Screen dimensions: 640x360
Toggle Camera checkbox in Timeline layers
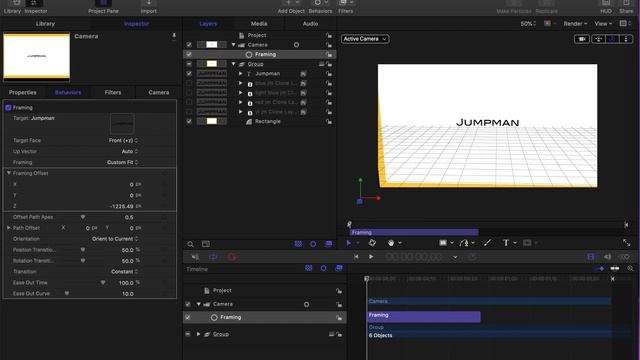[x=188, y=304]
